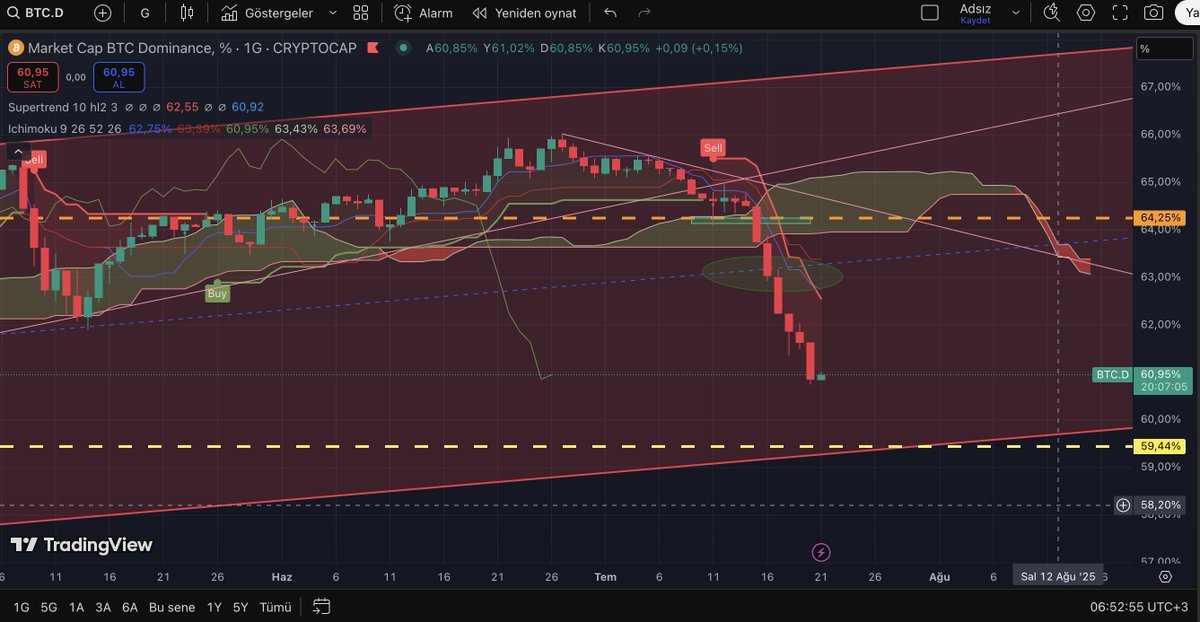Collapse the indicator legend arrow
The width and height of the screenshot is (1200, 622).
(x=17, y=152)
